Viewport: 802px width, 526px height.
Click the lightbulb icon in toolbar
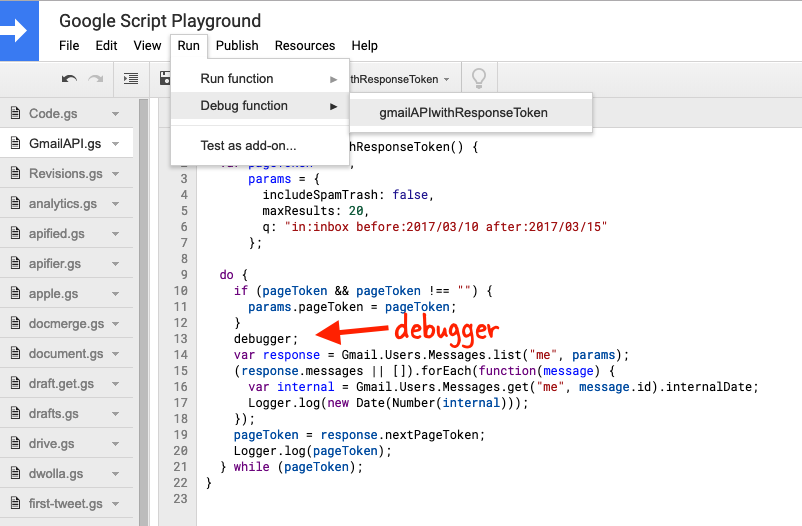pyautogui.click(x=479, y=79)
